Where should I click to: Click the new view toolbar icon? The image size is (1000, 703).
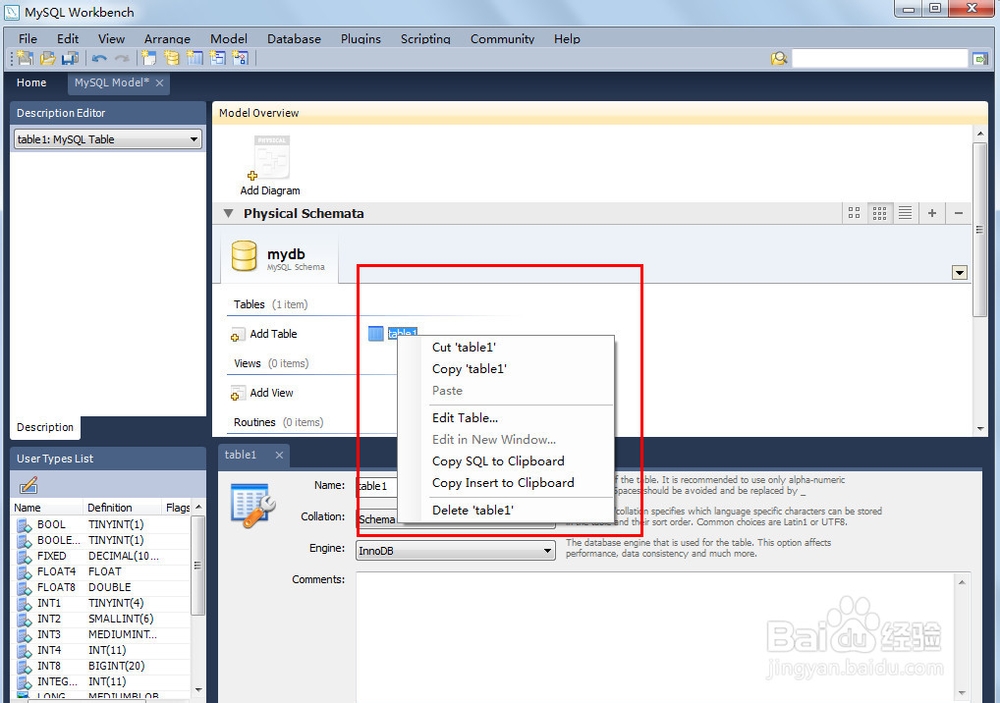[x=217, y=58]
